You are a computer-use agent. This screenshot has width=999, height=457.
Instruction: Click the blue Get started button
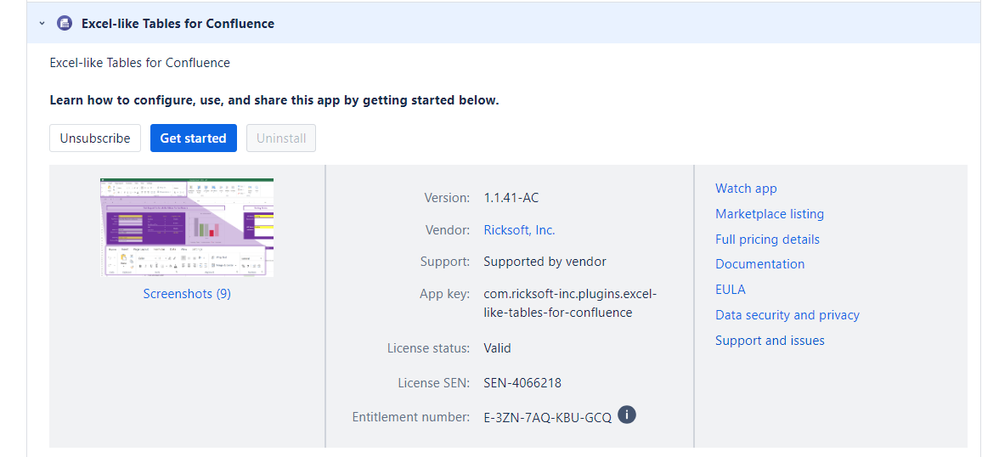point(193,138)
